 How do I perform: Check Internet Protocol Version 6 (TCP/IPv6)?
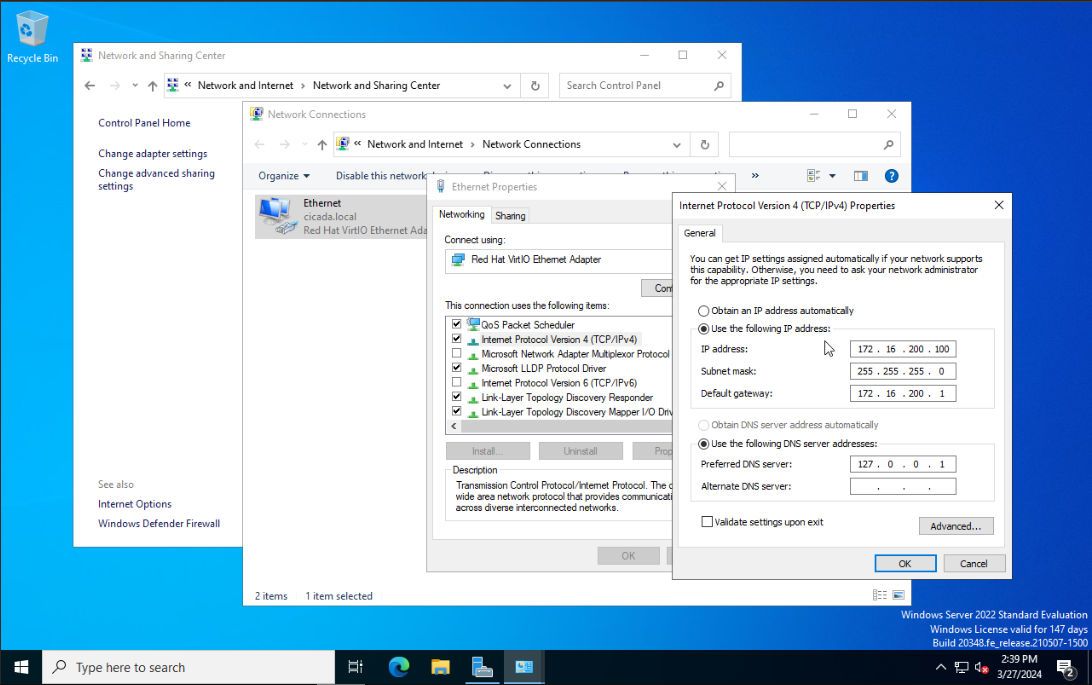coord(456,382)
